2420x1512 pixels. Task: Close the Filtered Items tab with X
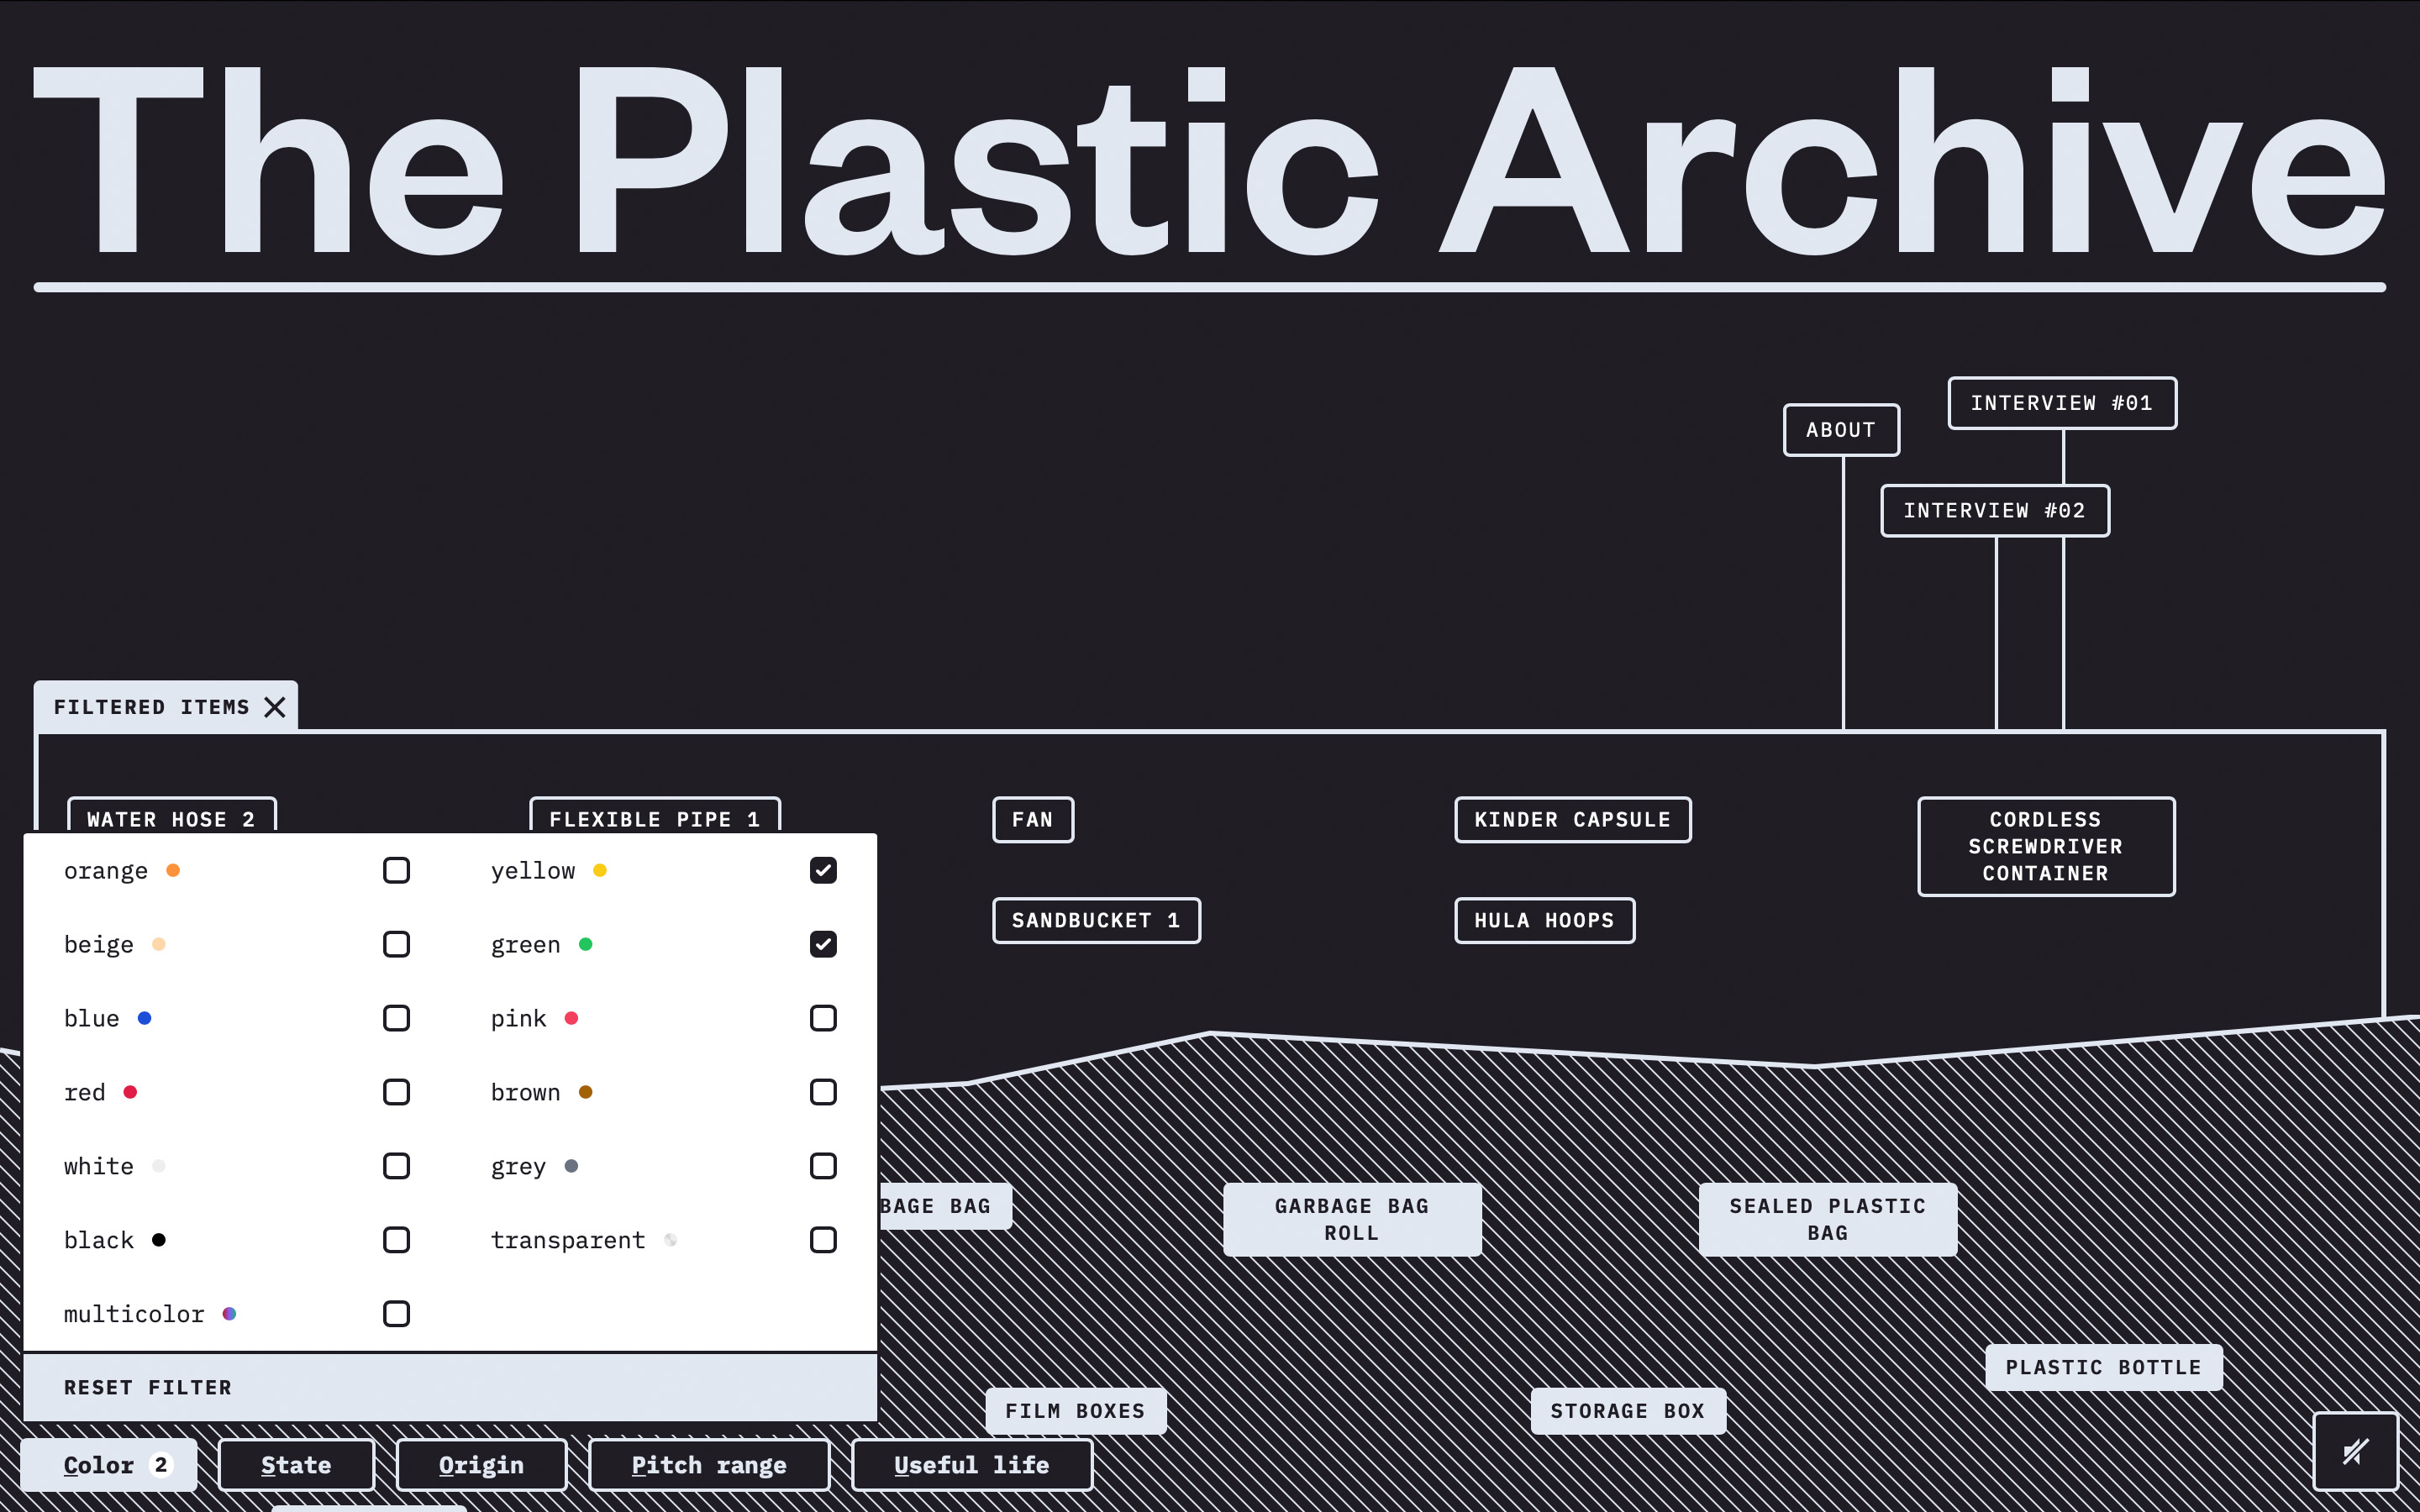pos(275,707)
